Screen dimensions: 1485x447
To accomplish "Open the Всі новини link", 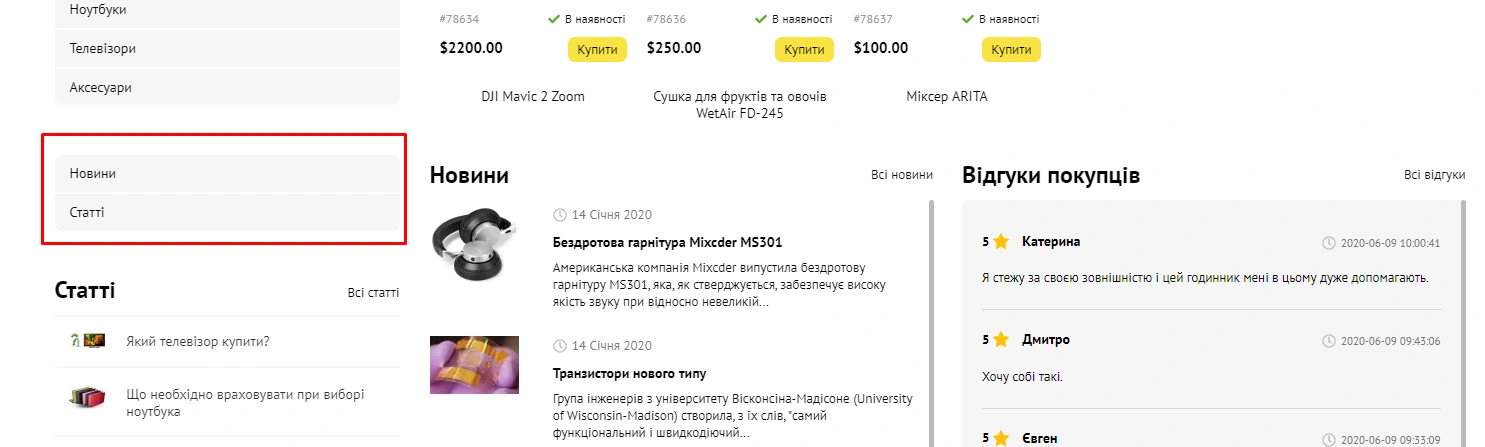I will 901,175.
